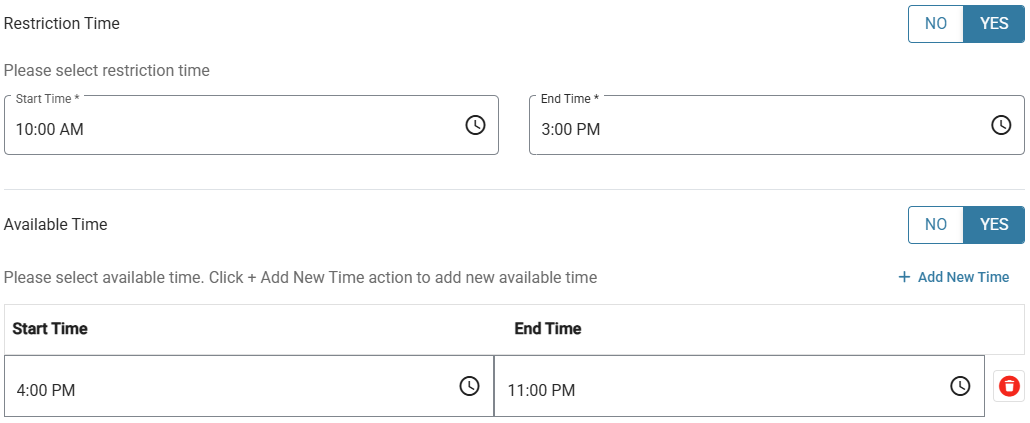Click the Available Time section label
The height and width of the screenshot is (423, 1030).
point(56,225)
